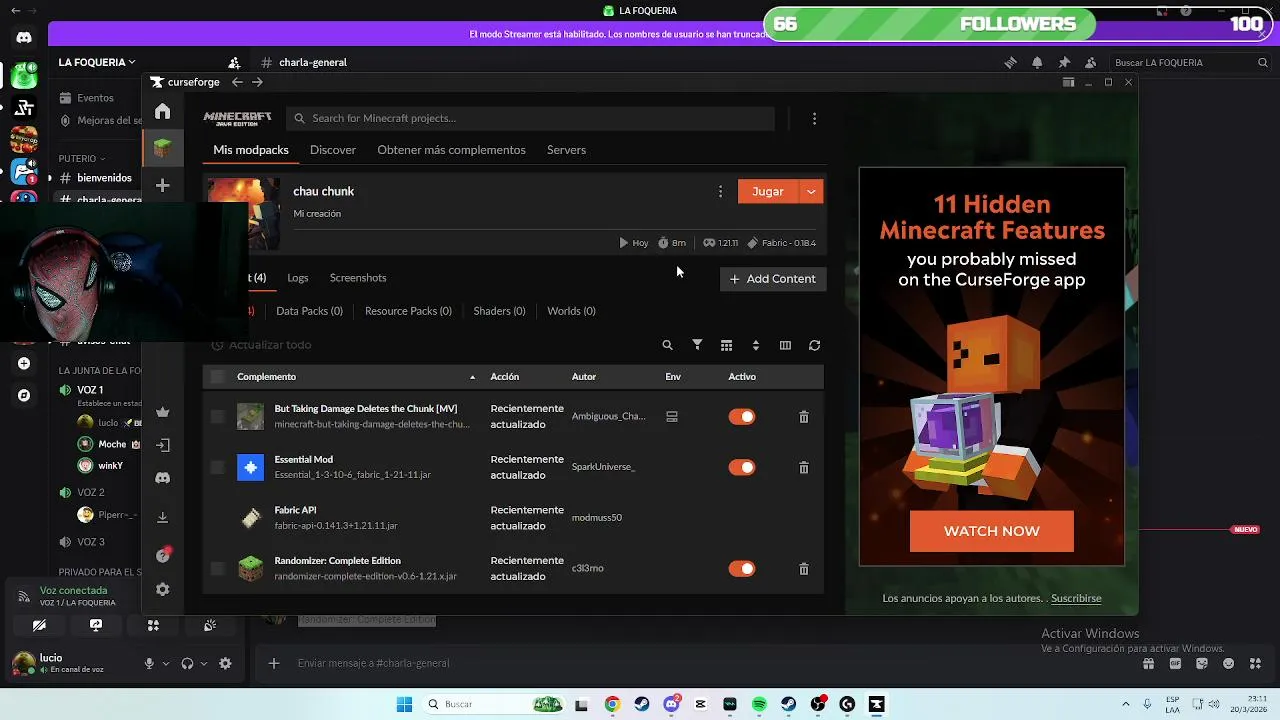1280x720 pixels.
Task: Check the Randomizer: Complete Edition row checkbox
Action: pyautogui.click(x=217, y=568)
